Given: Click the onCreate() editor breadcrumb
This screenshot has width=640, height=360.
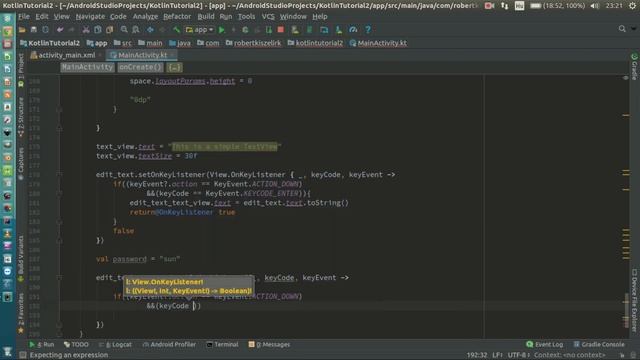Looking at the screenshot, I should tap(140, 67).
